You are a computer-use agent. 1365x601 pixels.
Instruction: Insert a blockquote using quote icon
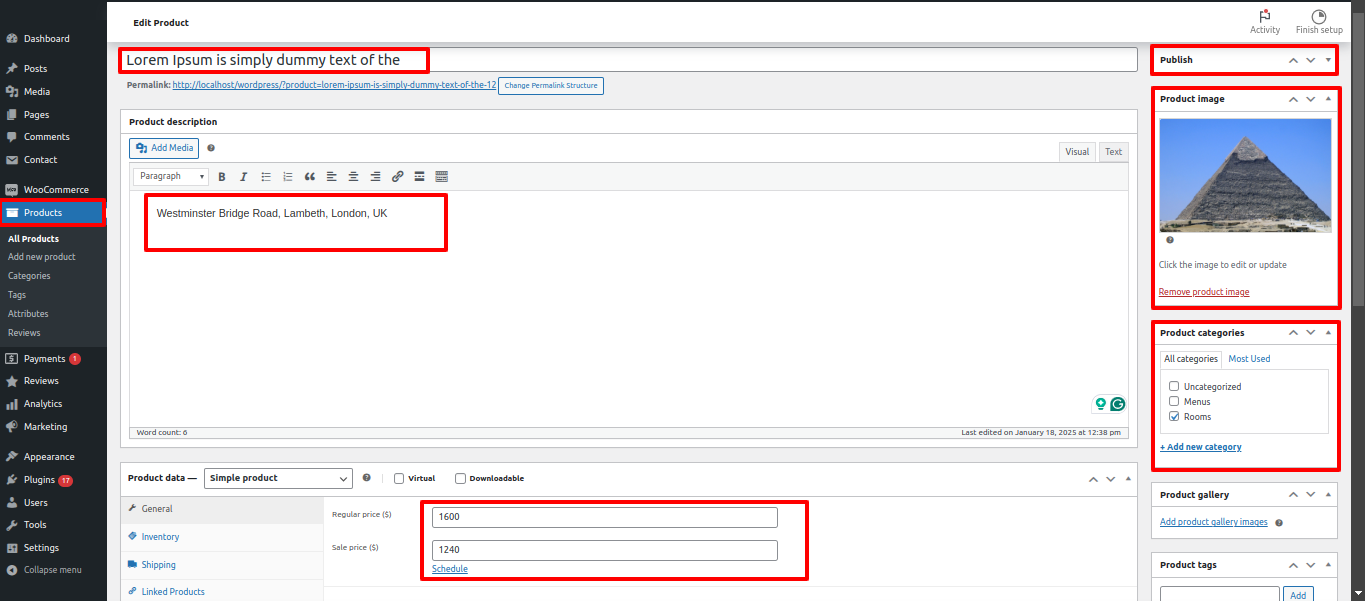coord(310,177)
